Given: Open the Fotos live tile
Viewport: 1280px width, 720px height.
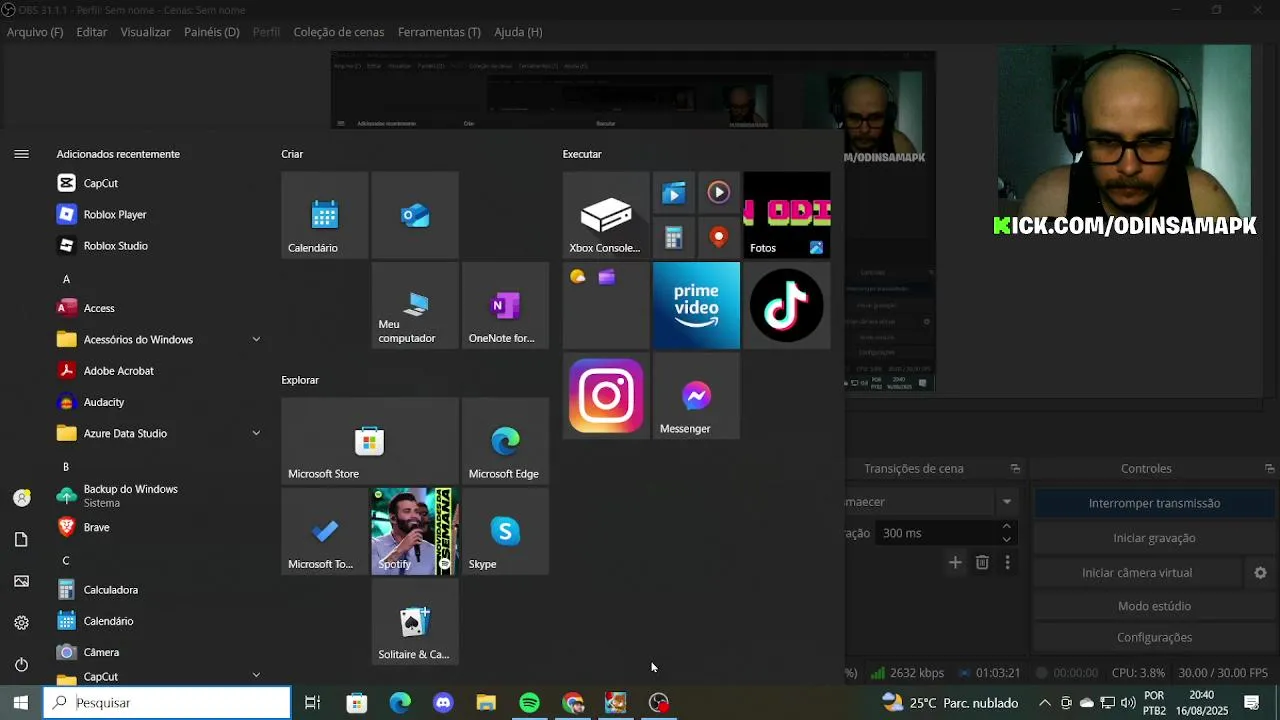Looking at the screenshot, I should click(x=786, y=215).
